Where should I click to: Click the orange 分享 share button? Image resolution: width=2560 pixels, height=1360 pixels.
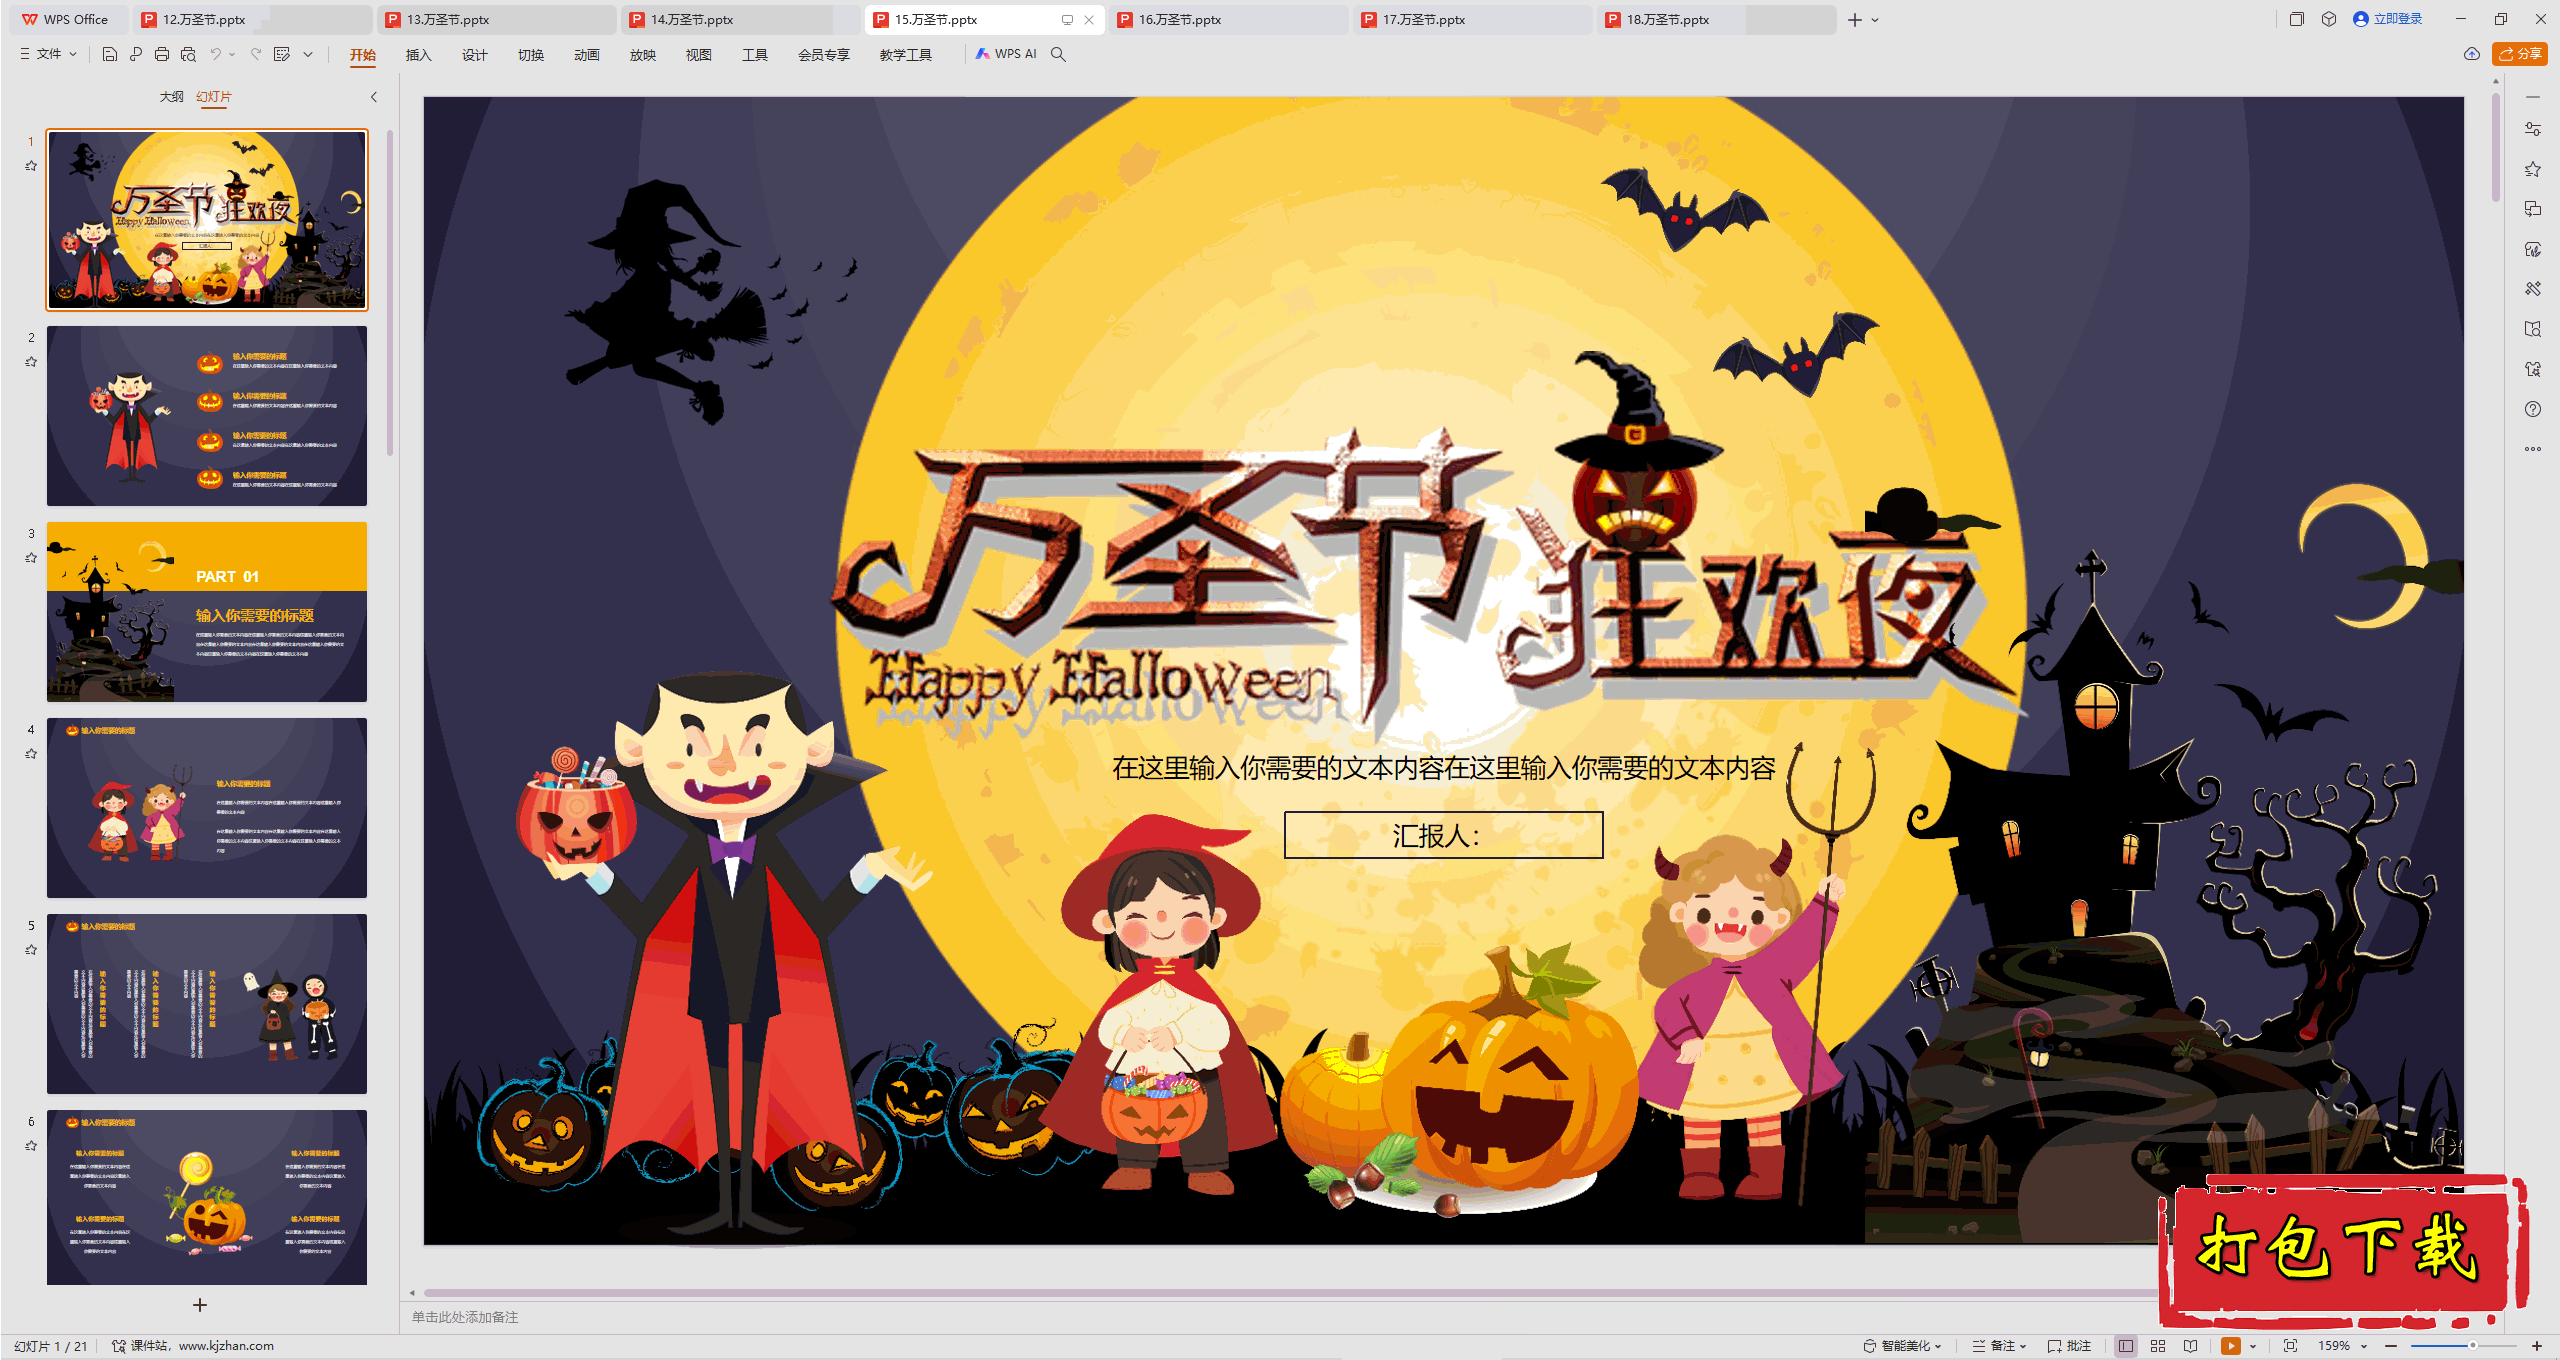click(x=2520, y=54)
